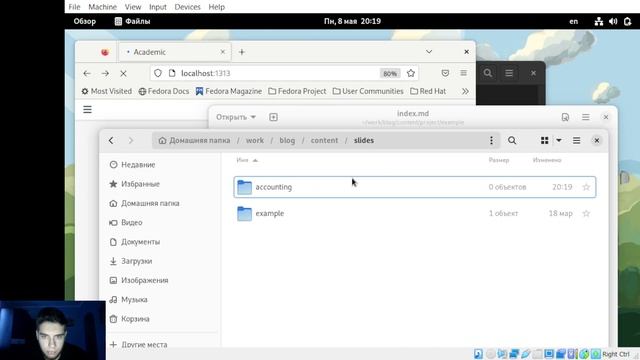Open Документы in the sidebar
Screen dimensions: 640x360
coord(134,242)
